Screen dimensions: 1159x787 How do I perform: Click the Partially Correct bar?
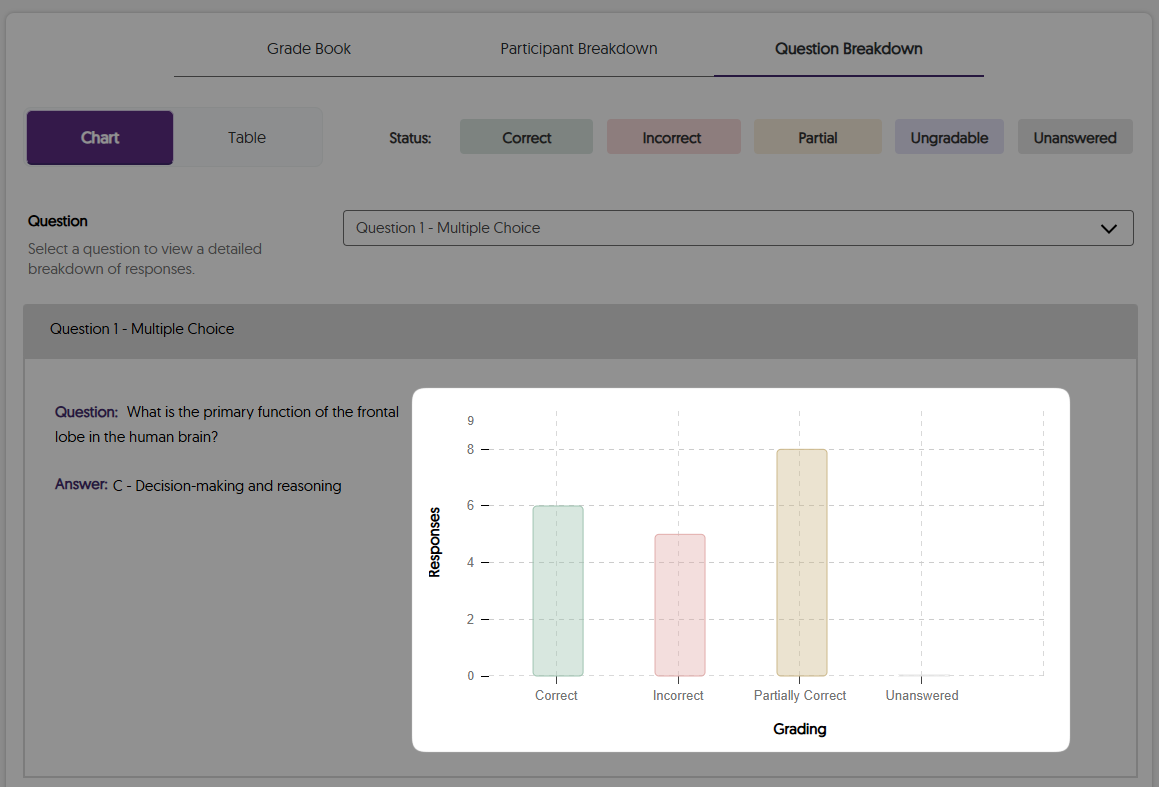point(800,560)
